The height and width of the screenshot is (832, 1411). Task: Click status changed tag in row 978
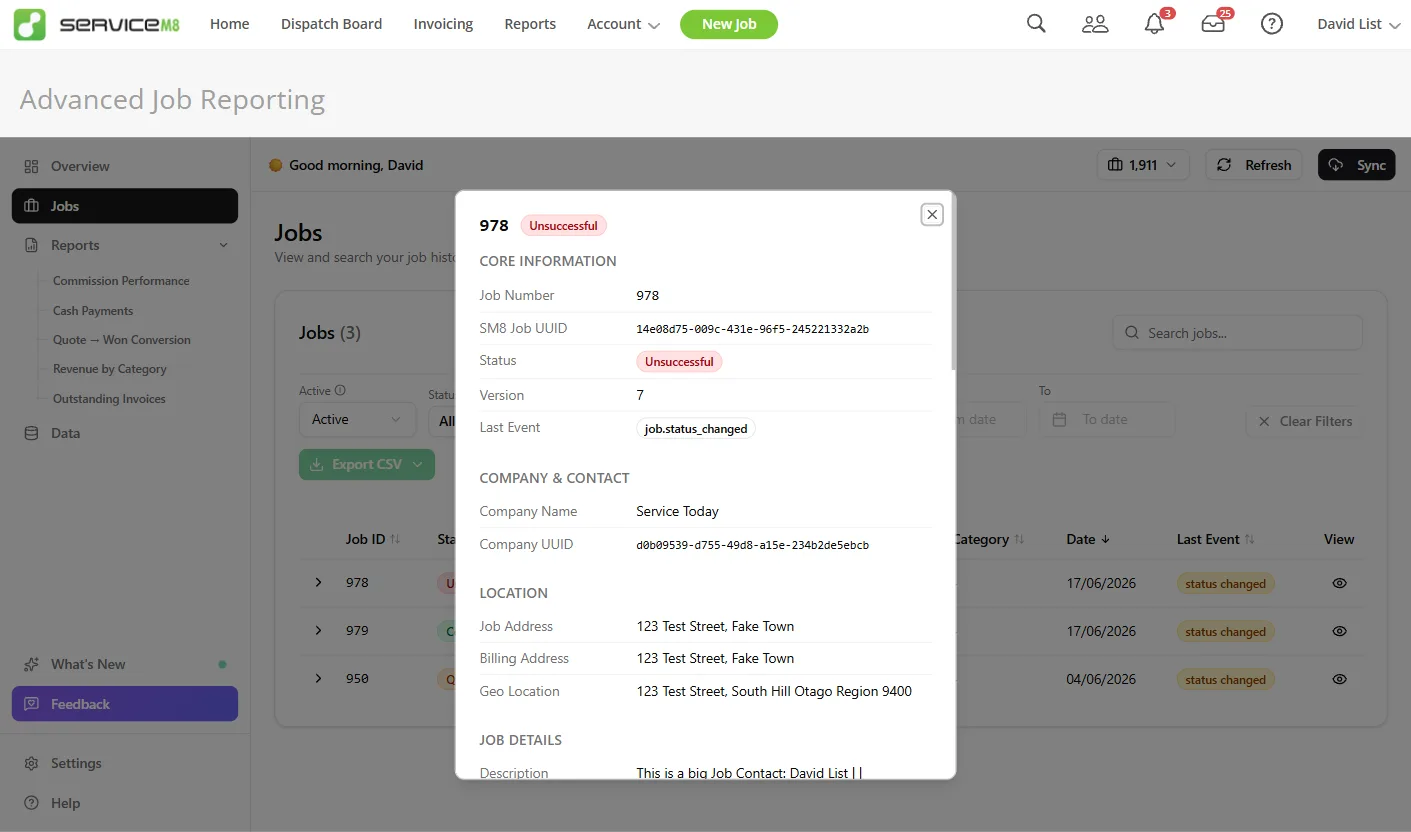pos(1225,584)
